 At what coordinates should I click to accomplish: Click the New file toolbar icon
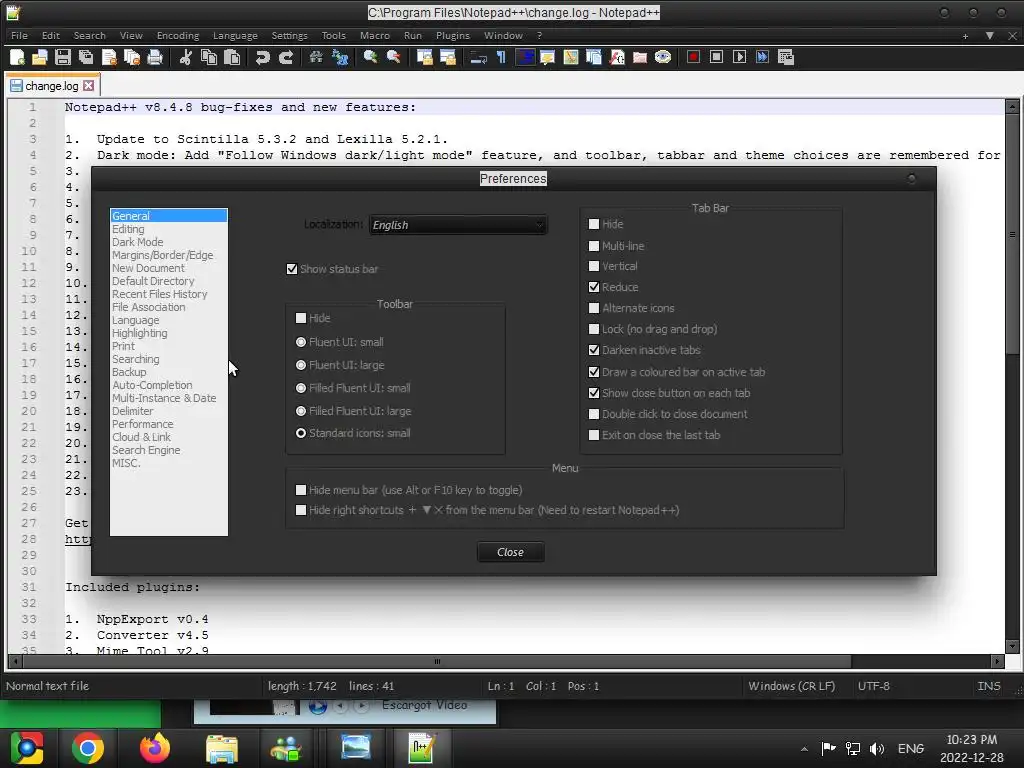tap(17, 57)
